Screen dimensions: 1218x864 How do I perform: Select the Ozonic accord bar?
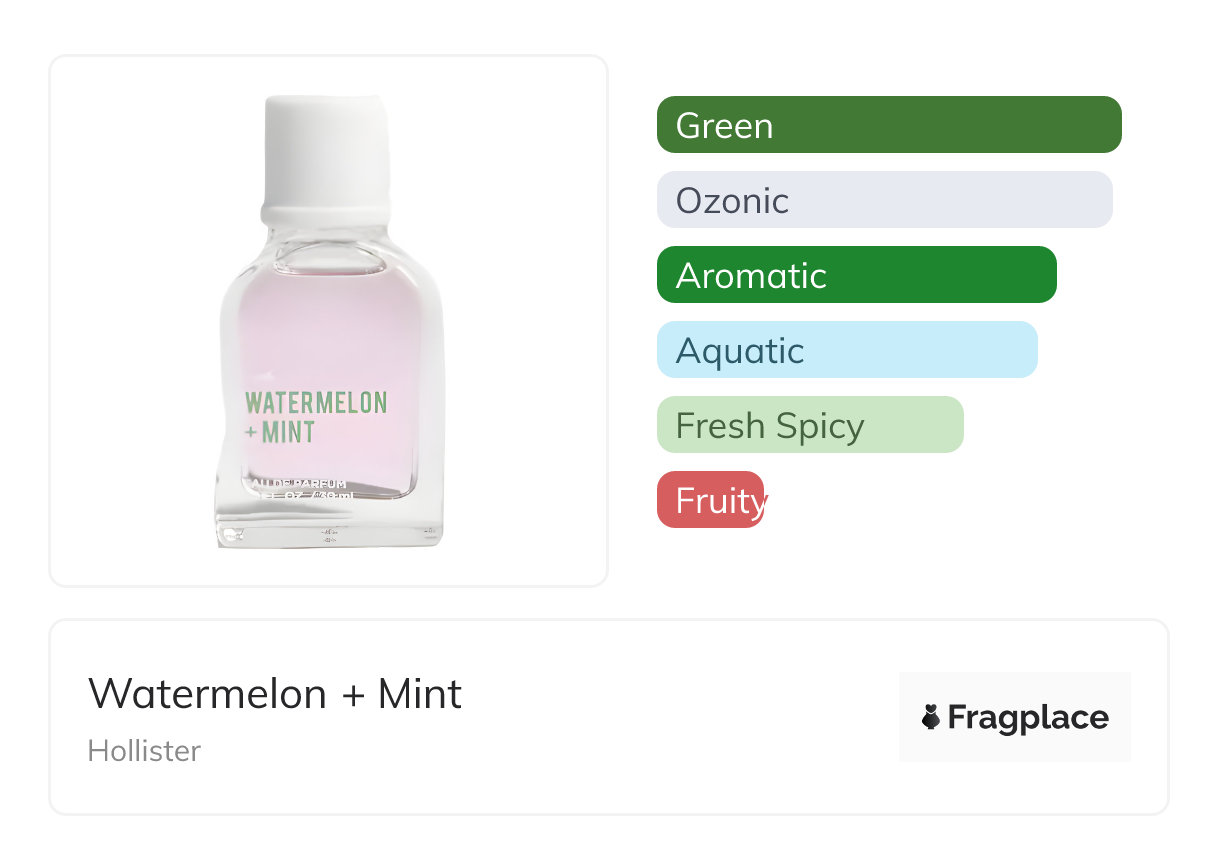885,199
